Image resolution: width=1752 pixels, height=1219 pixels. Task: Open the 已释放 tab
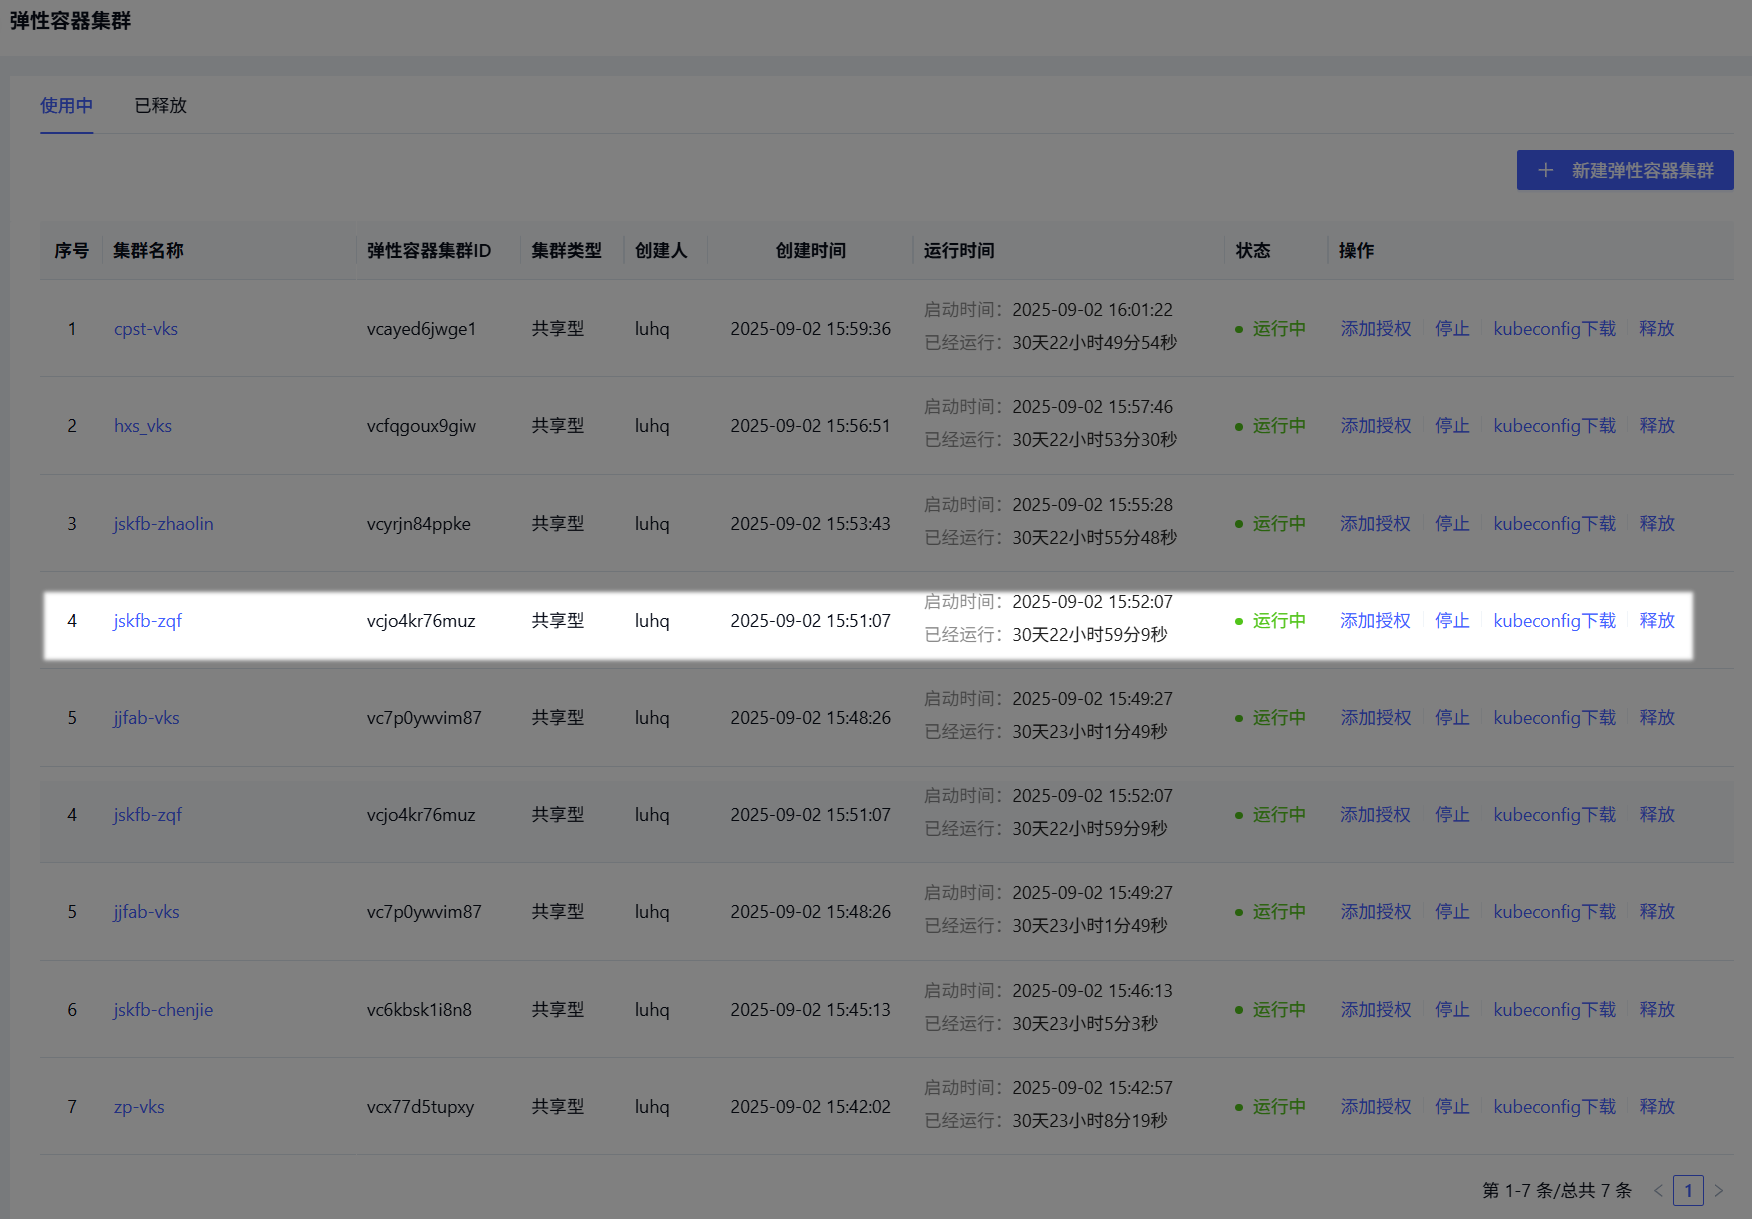160,106
